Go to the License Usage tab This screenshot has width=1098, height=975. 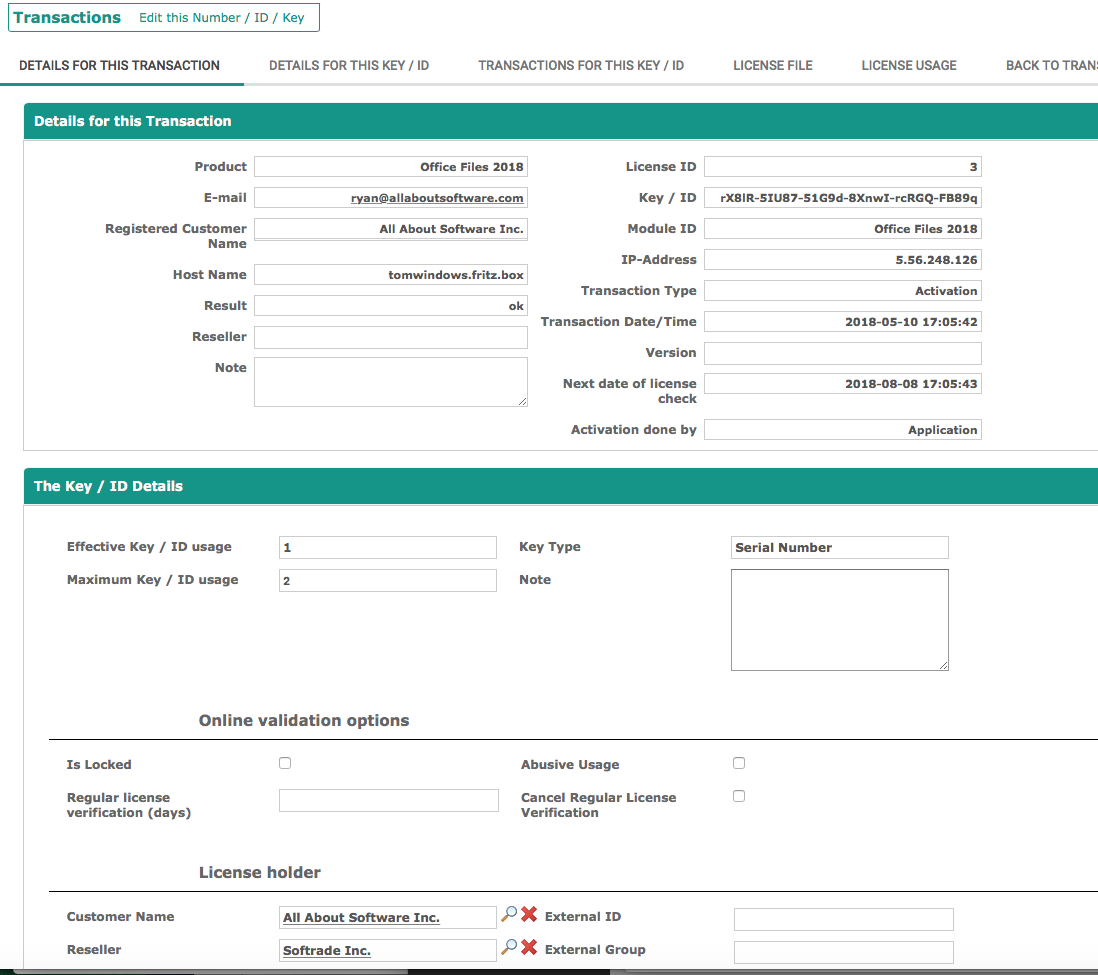[x=909, y=65]
